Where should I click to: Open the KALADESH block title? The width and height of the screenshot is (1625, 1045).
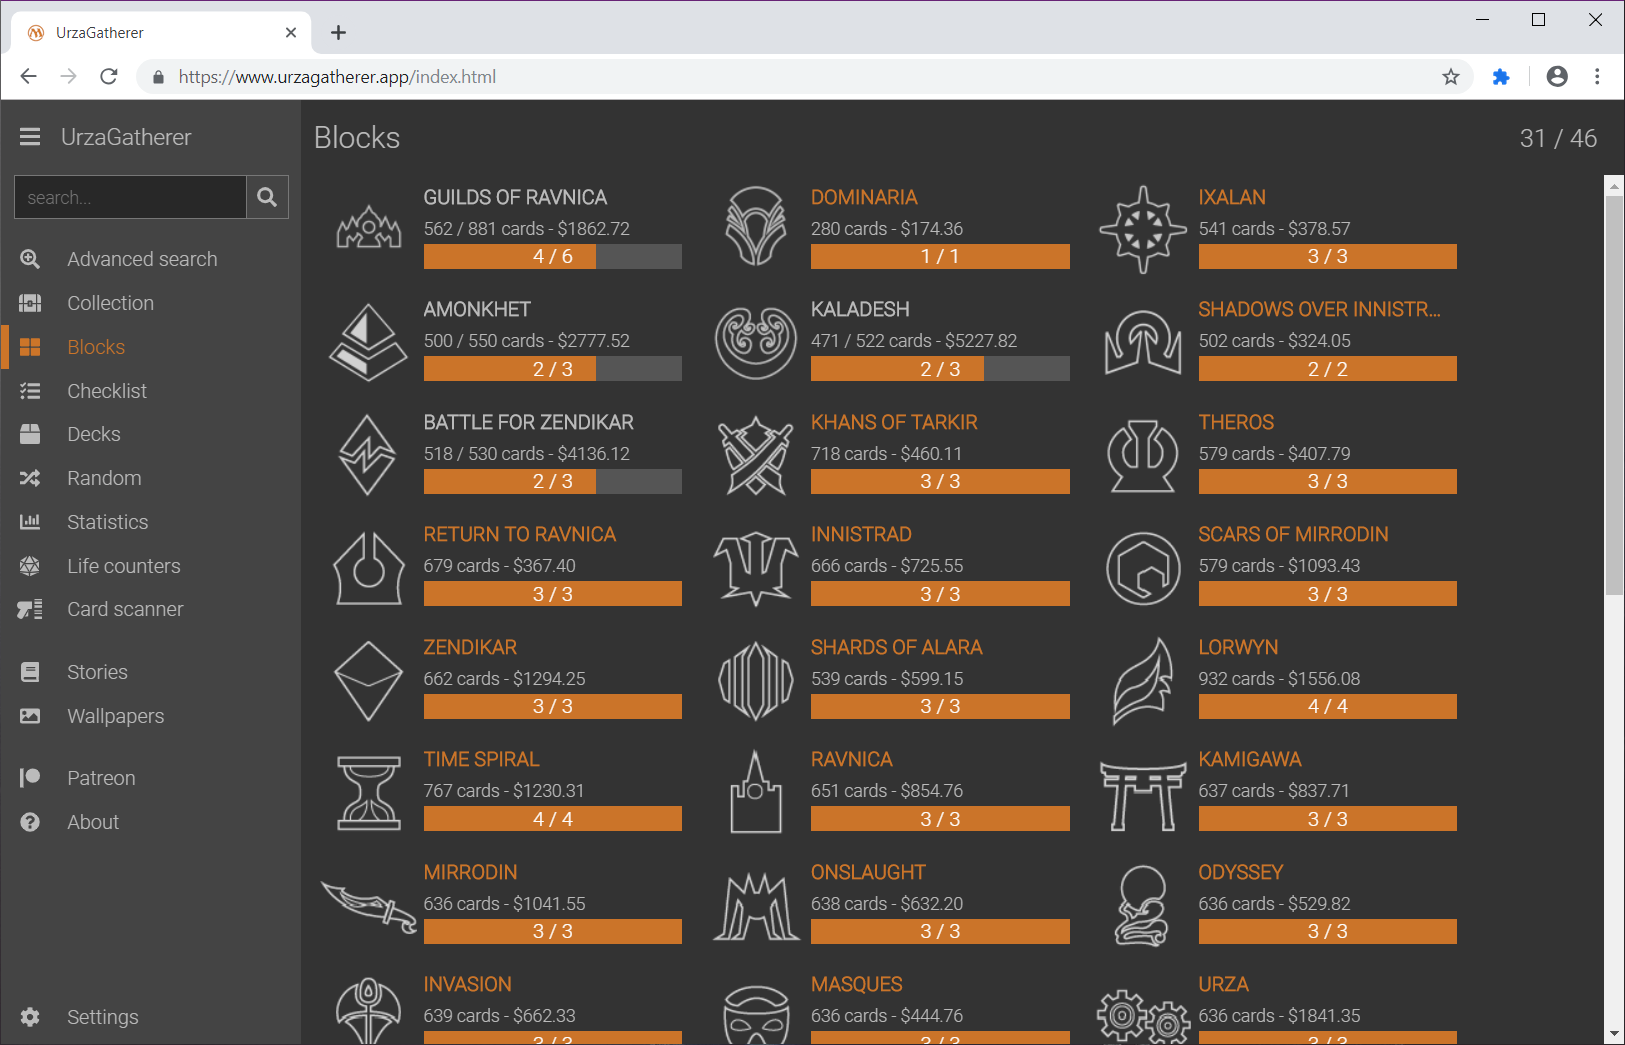pyautogui.click(x=860, y=310)
